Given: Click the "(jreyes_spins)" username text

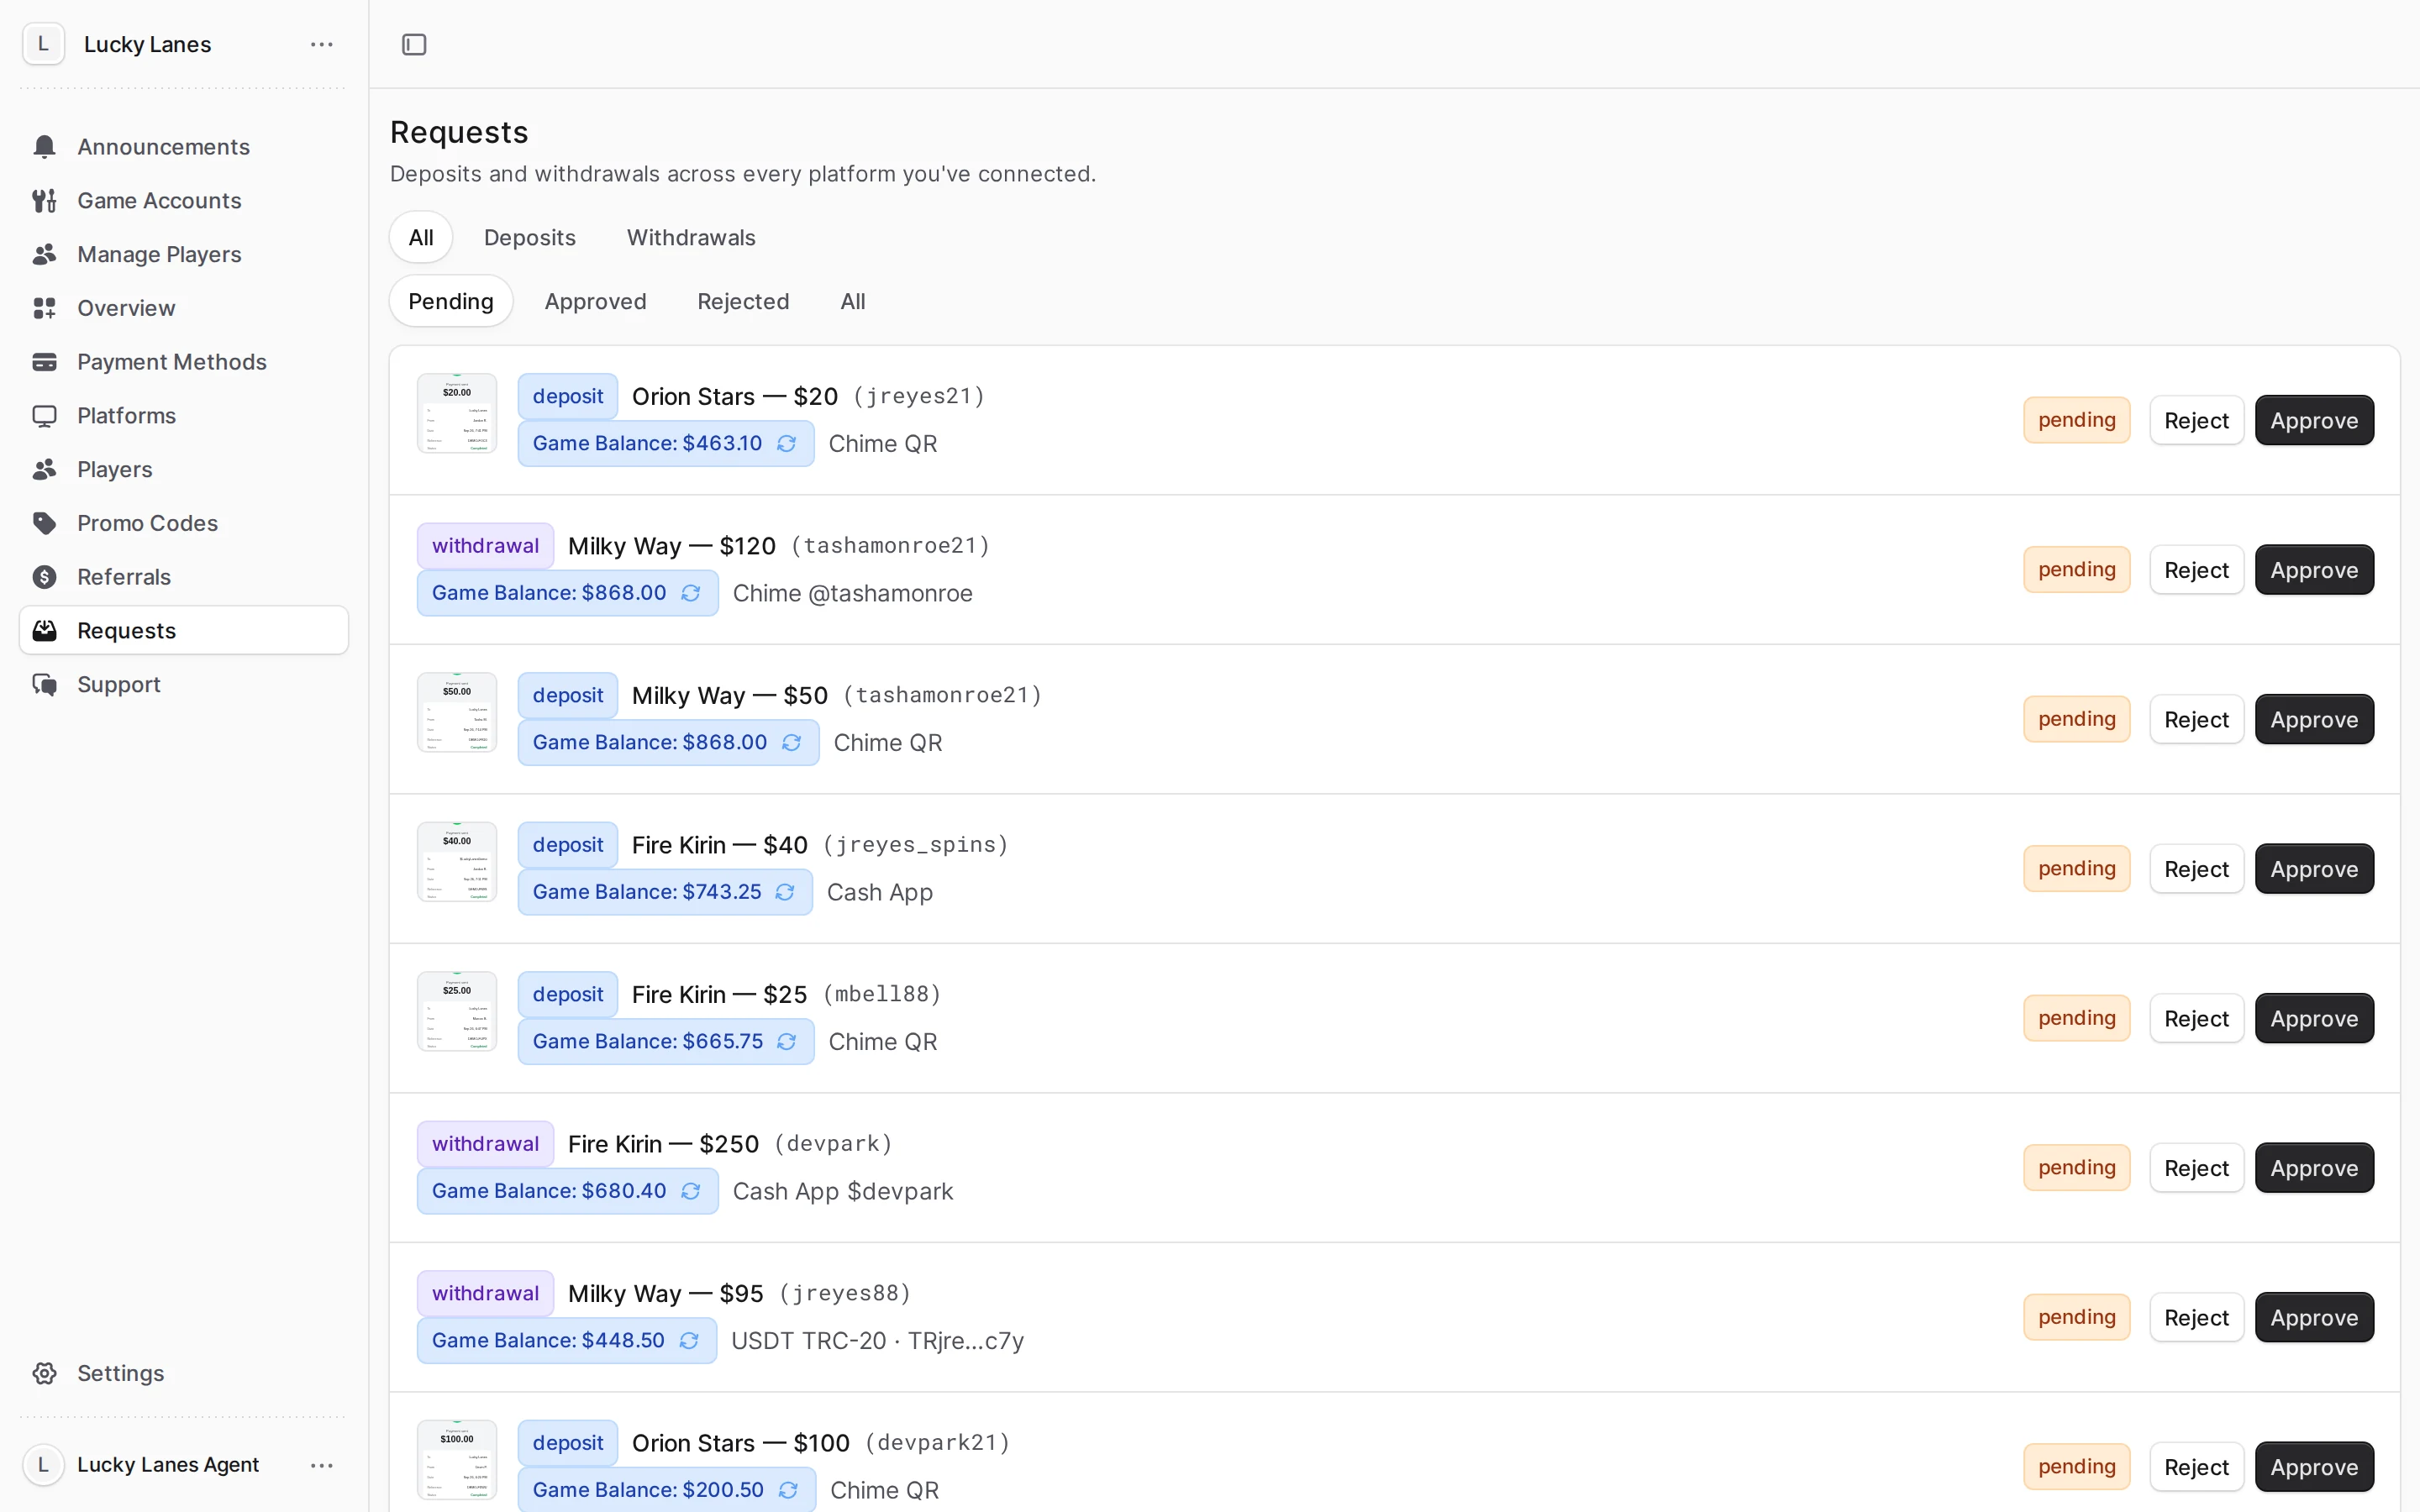Looking at the screenshot, I should tap(915, 845).
